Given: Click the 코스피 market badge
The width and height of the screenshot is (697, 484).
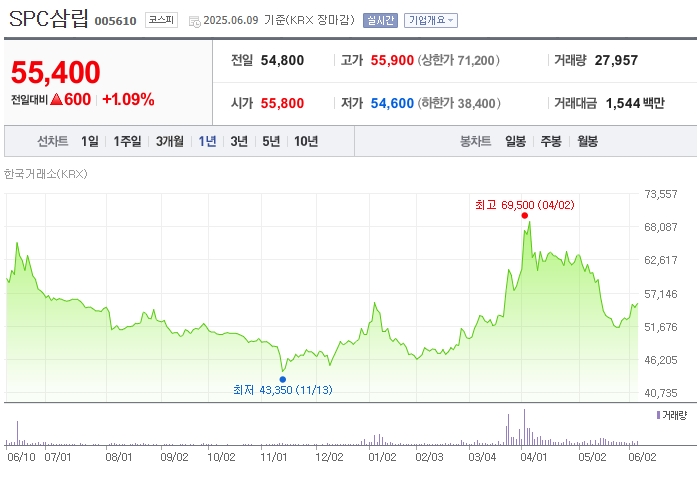Looking at the screenshot, I should (x=161, y=20).
